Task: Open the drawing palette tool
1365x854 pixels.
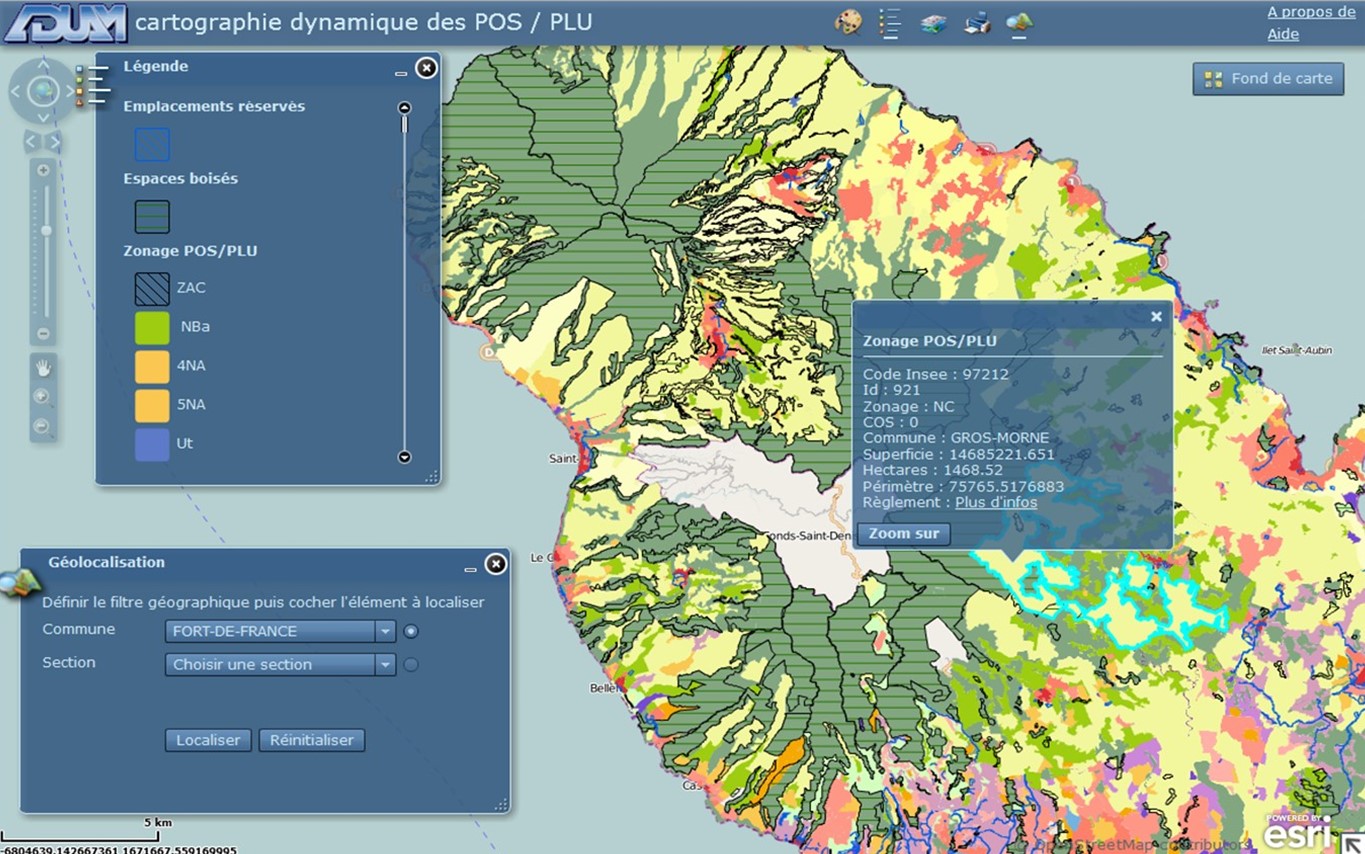Action: pos(848,23)
